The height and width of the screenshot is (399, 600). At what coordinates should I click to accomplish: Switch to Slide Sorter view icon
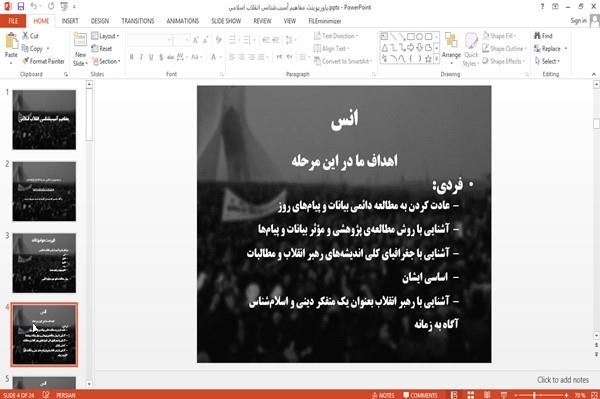click(470, 395)
